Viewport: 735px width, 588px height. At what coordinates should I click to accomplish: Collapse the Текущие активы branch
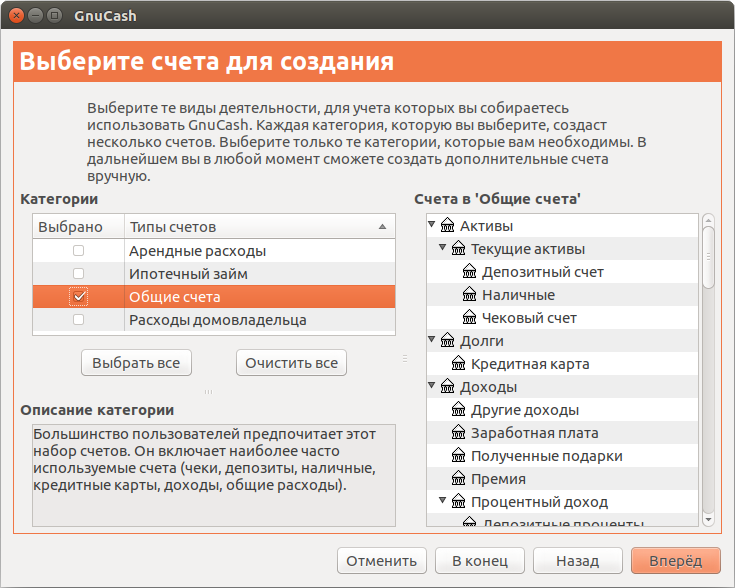pos(442,247)
